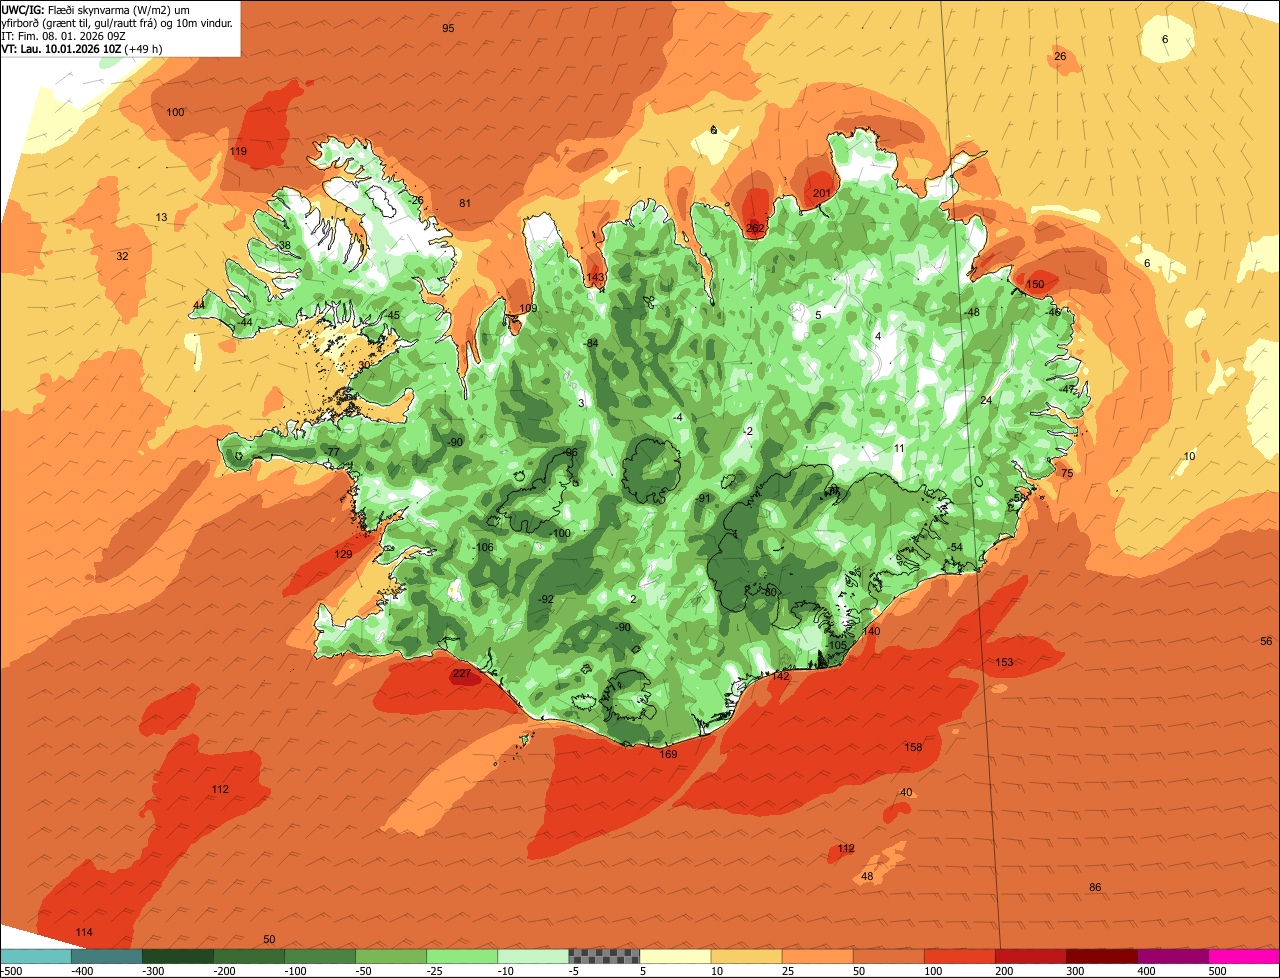Click the value '54' in the southeast

[956, 547]
